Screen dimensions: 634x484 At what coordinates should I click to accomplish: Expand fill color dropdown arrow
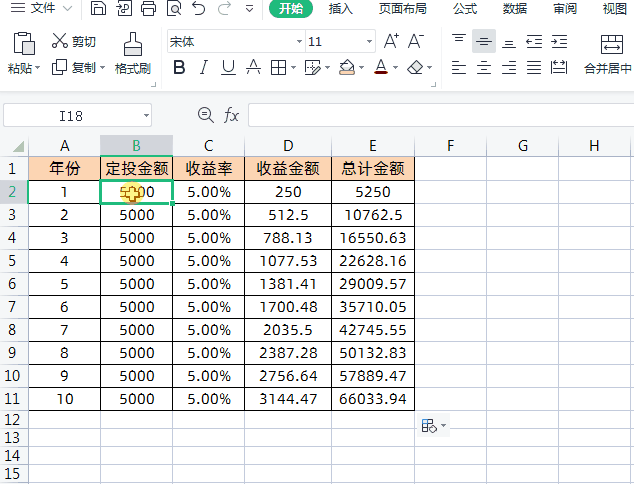361,68
